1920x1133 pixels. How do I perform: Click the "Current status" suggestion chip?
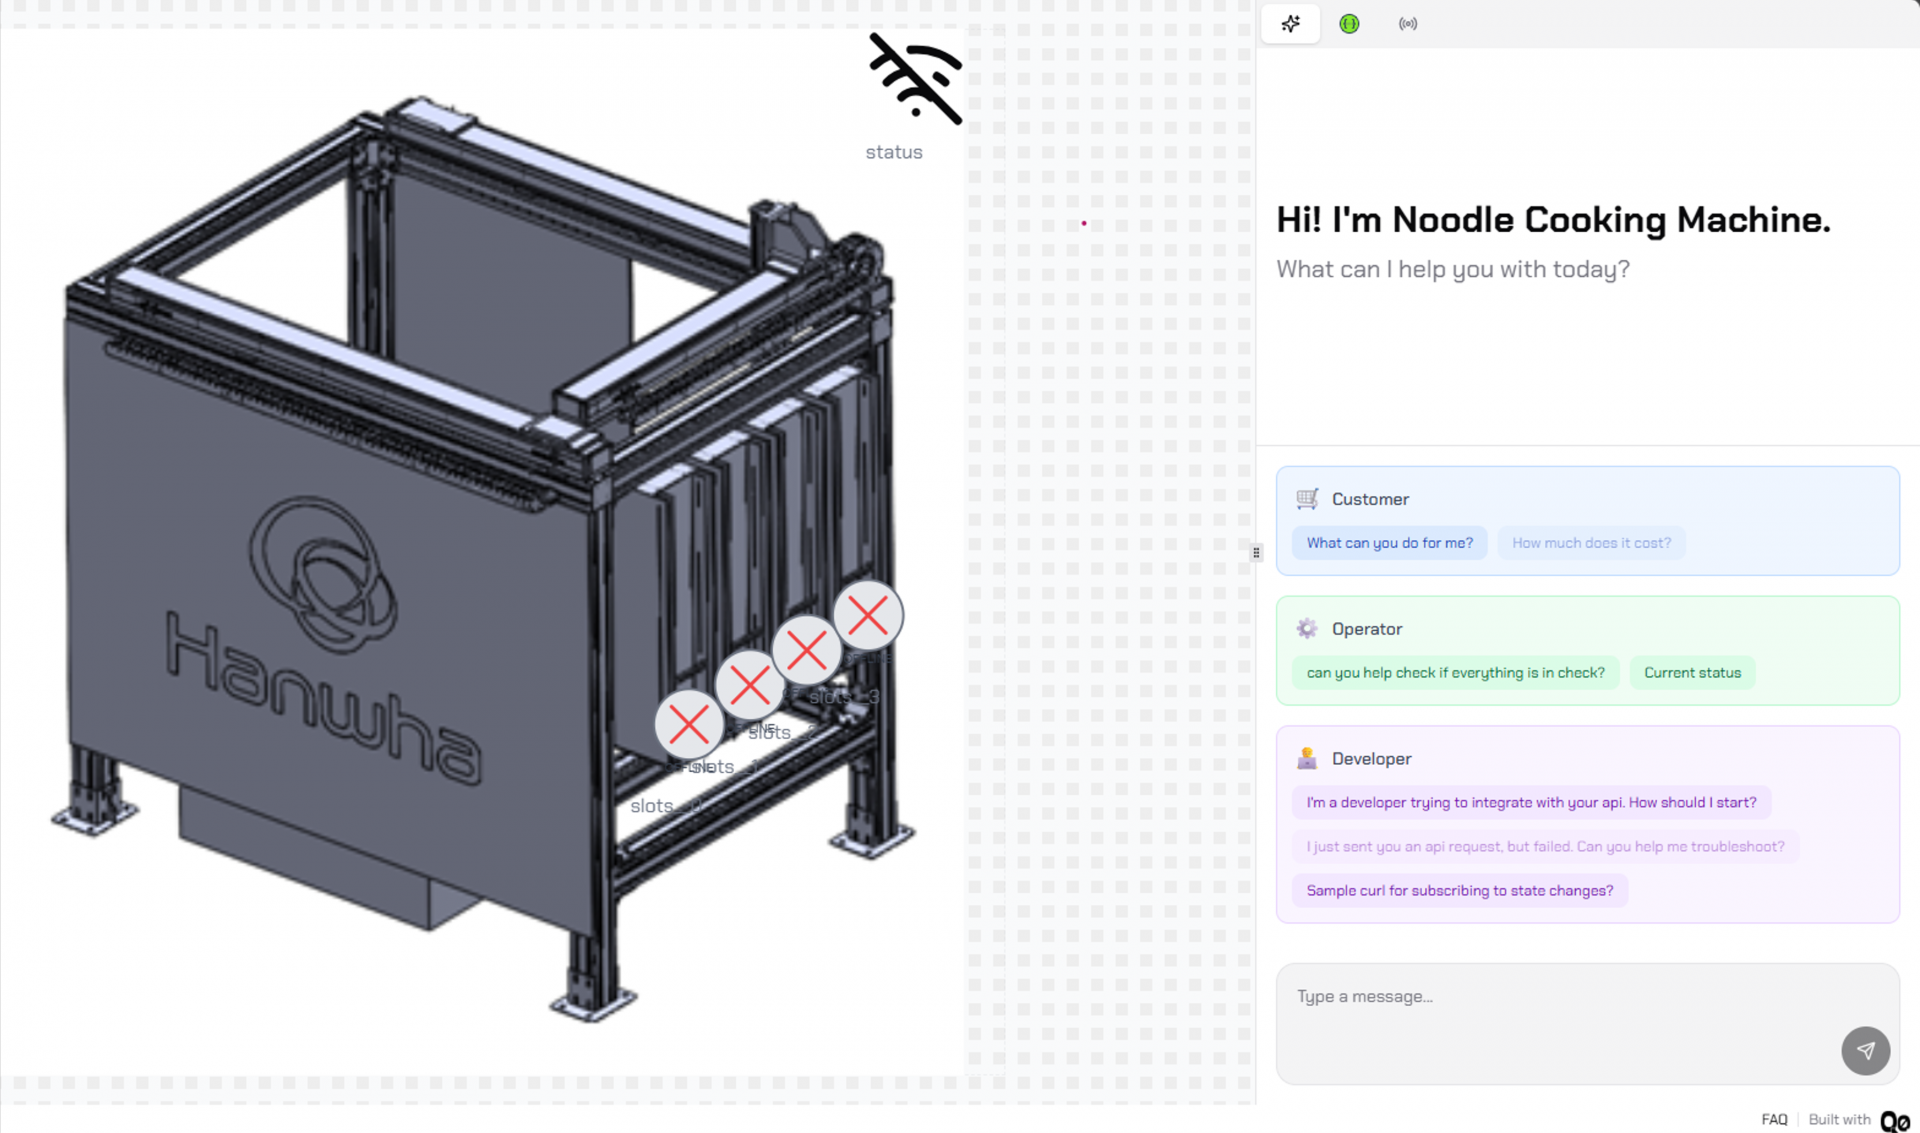(x=1692, y=673)
